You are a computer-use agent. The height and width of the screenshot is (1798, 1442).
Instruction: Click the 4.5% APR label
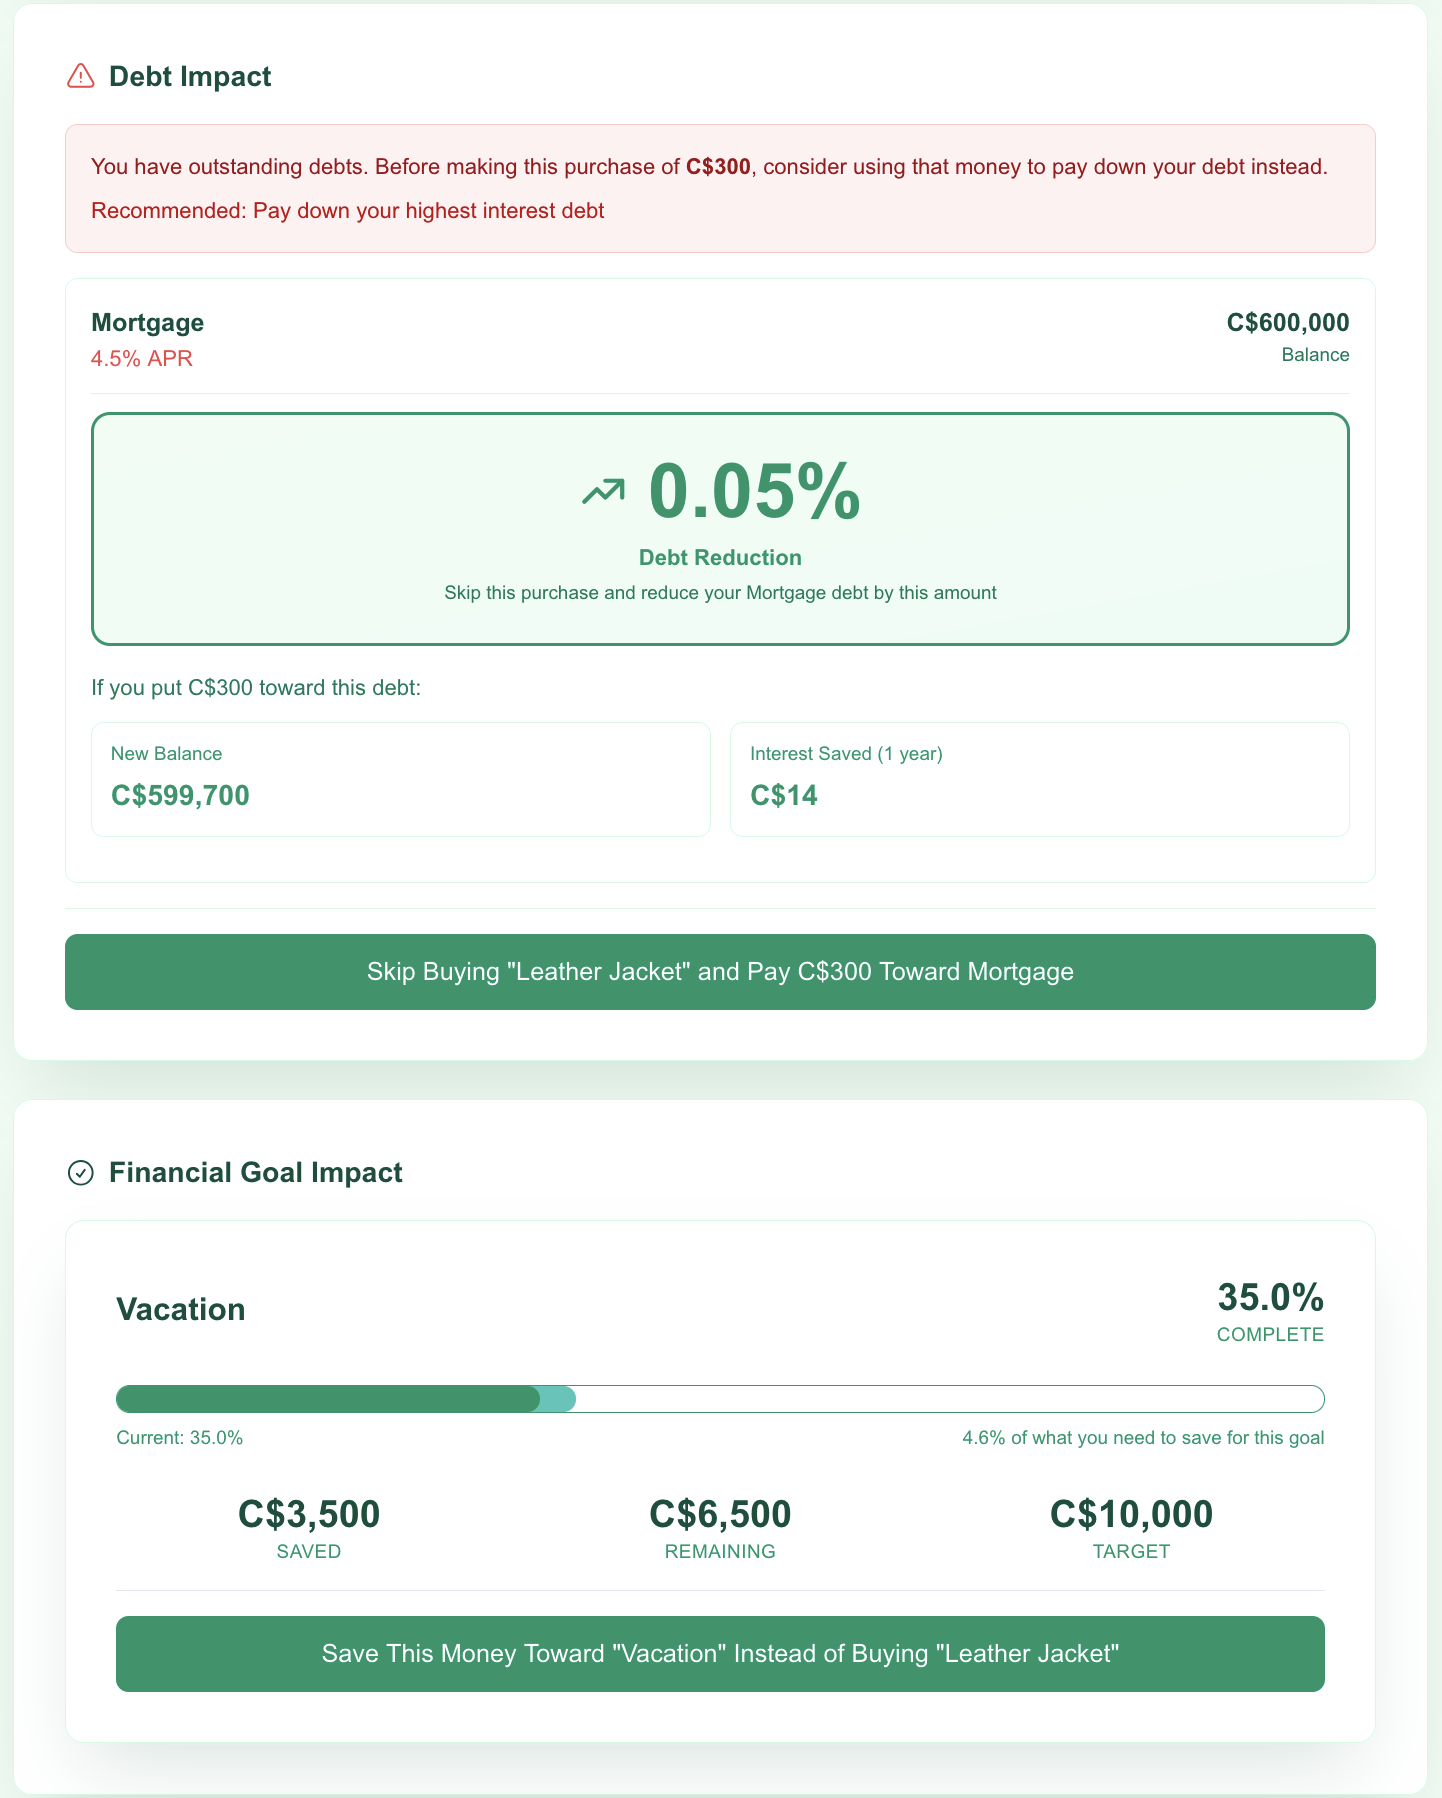[141, 358]
